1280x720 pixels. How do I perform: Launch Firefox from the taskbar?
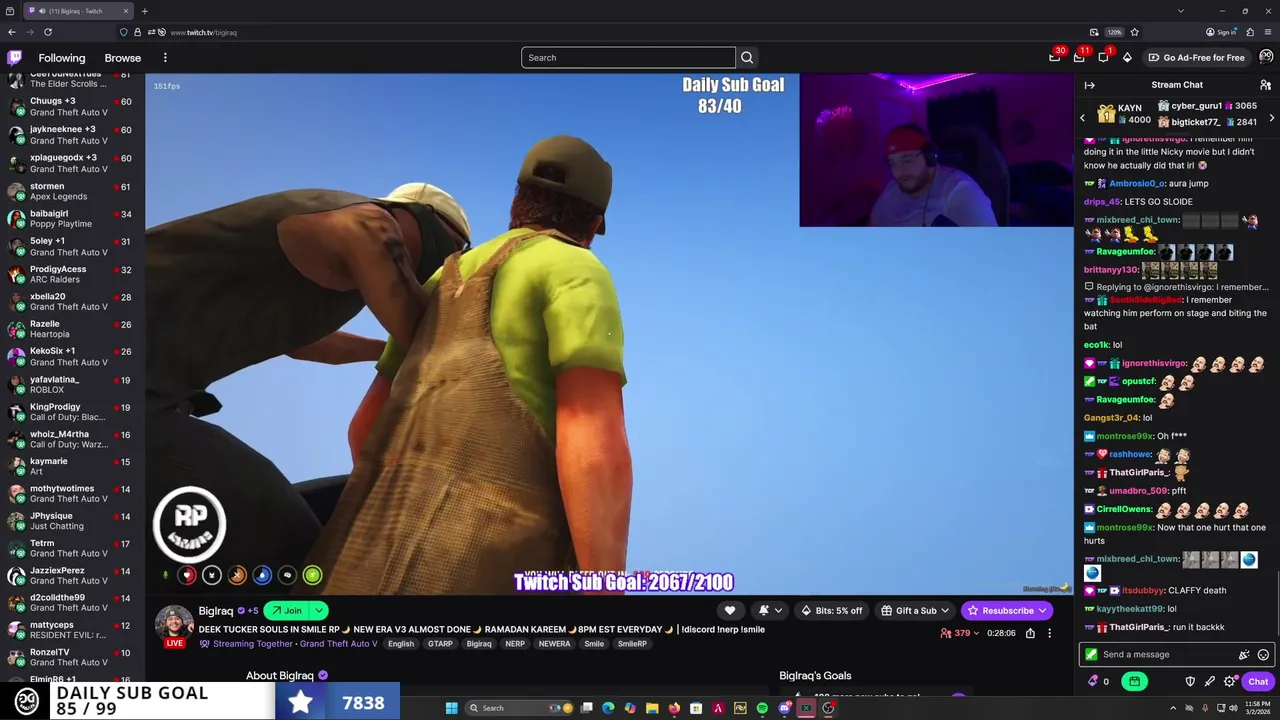(x=674, y=708)
